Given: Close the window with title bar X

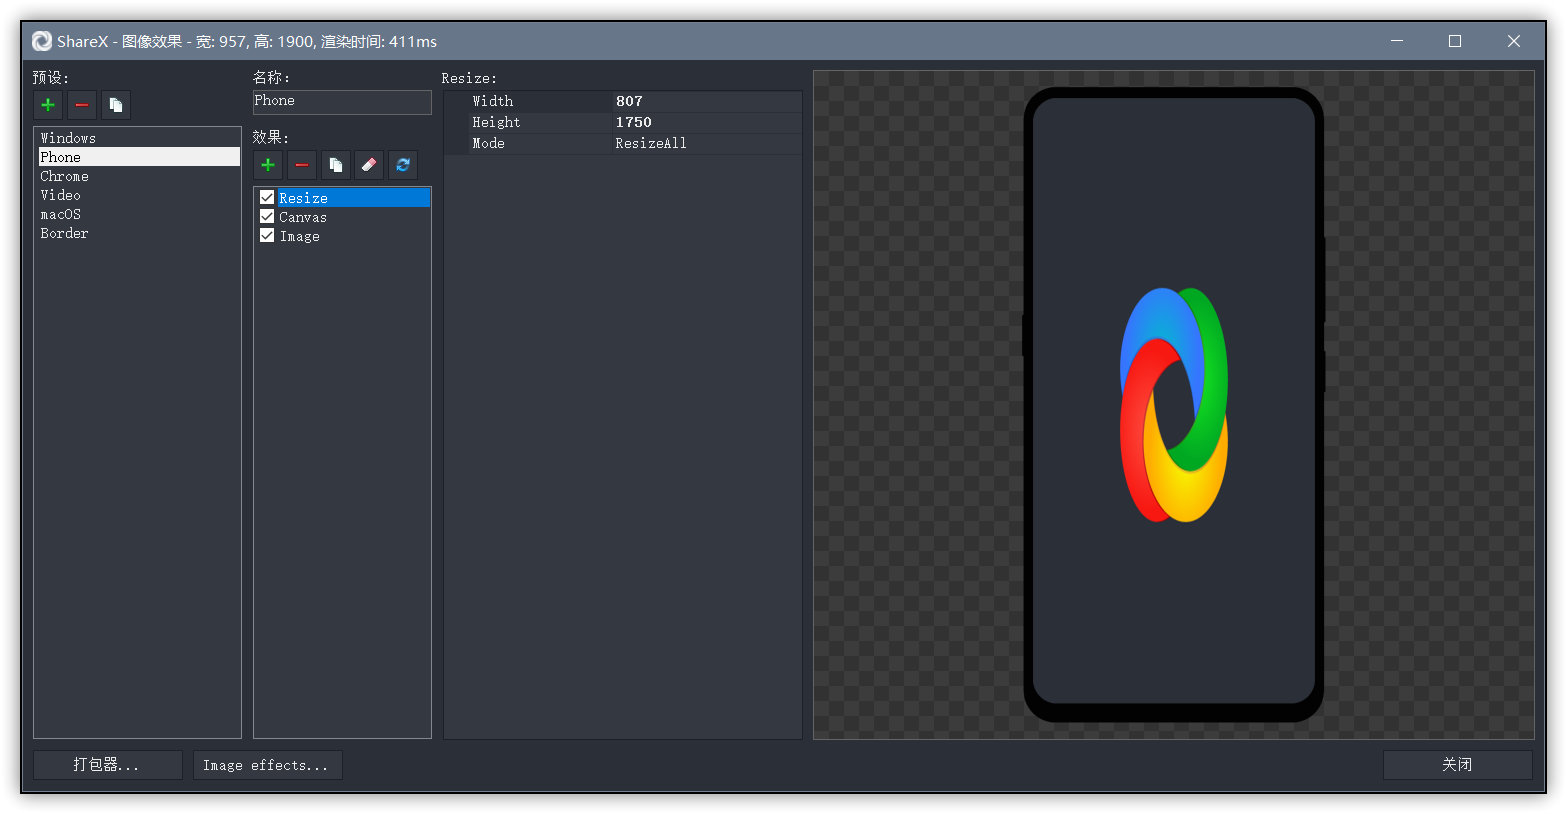Looking at the screenshot, I should tap(1513, 41).
